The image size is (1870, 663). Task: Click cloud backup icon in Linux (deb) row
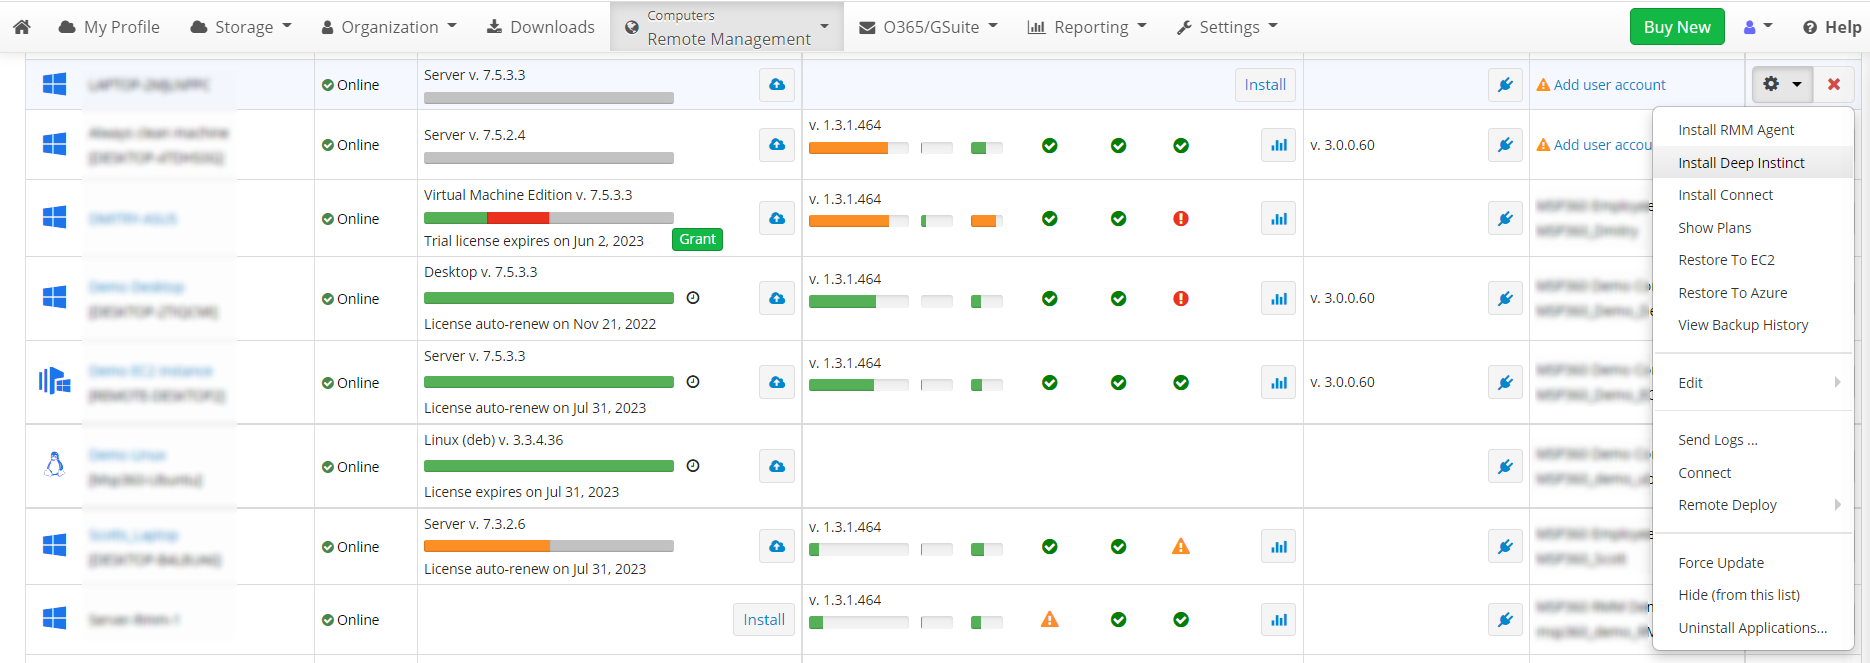tap(777, 466)
